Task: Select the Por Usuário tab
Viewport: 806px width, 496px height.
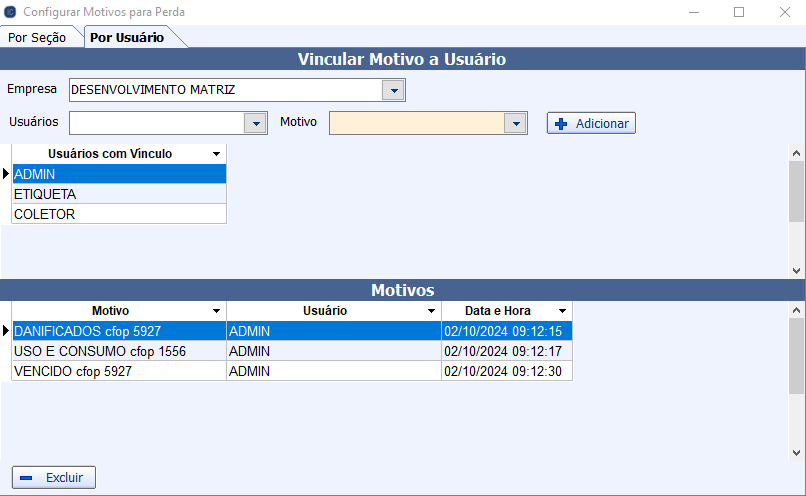Action: coord(126,38)
